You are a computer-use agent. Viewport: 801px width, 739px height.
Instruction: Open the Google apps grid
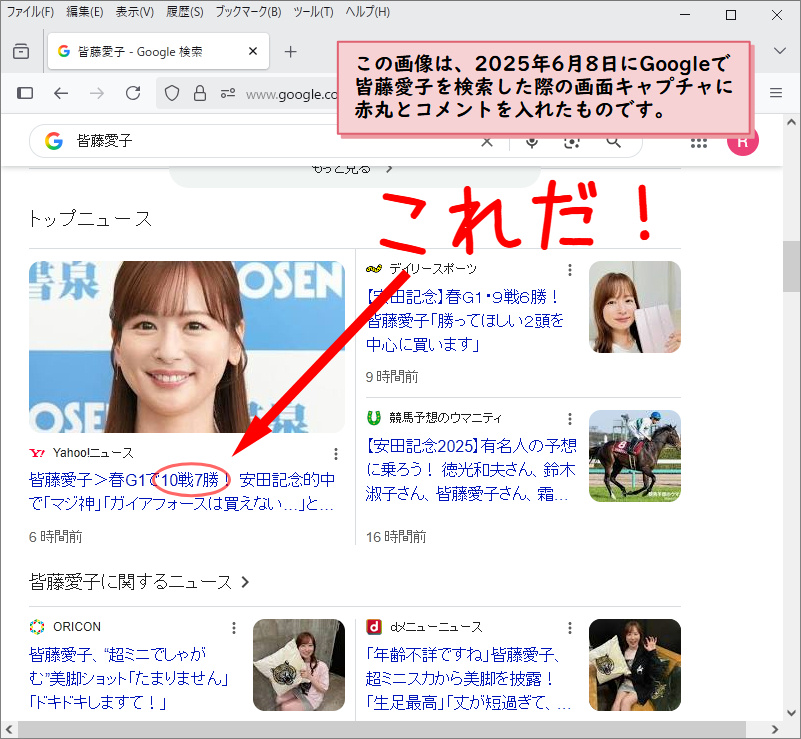click(x=698, y=143)
